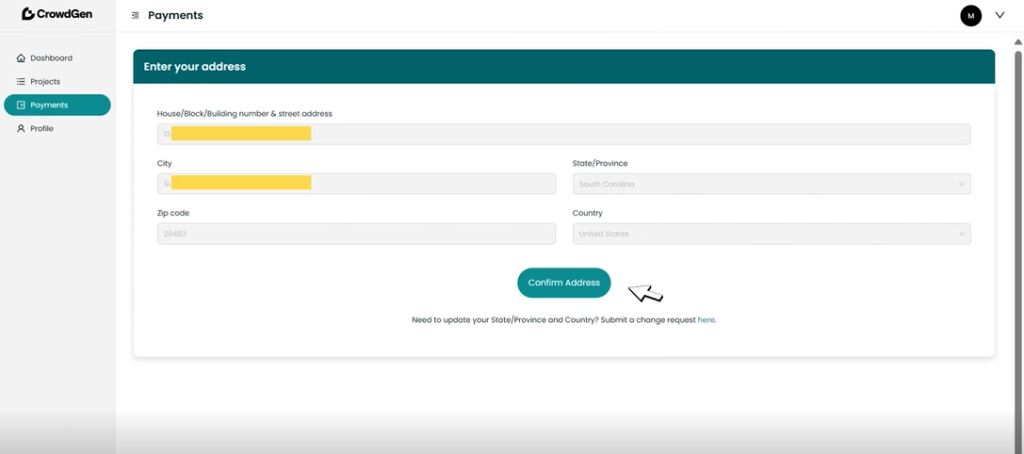The height and width of the screenshot is (454, 1024).
Task: Open the Country dropdown
Action: [x=771, y=234]
